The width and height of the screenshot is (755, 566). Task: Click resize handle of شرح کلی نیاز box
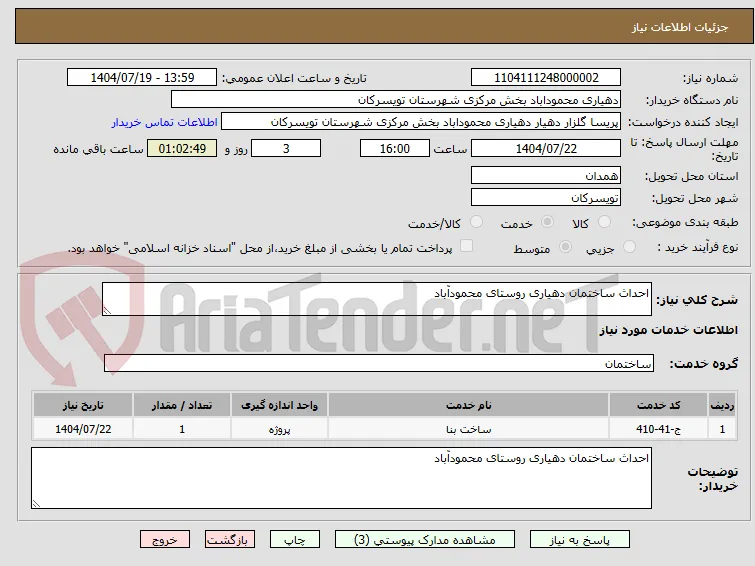point(107,311)
